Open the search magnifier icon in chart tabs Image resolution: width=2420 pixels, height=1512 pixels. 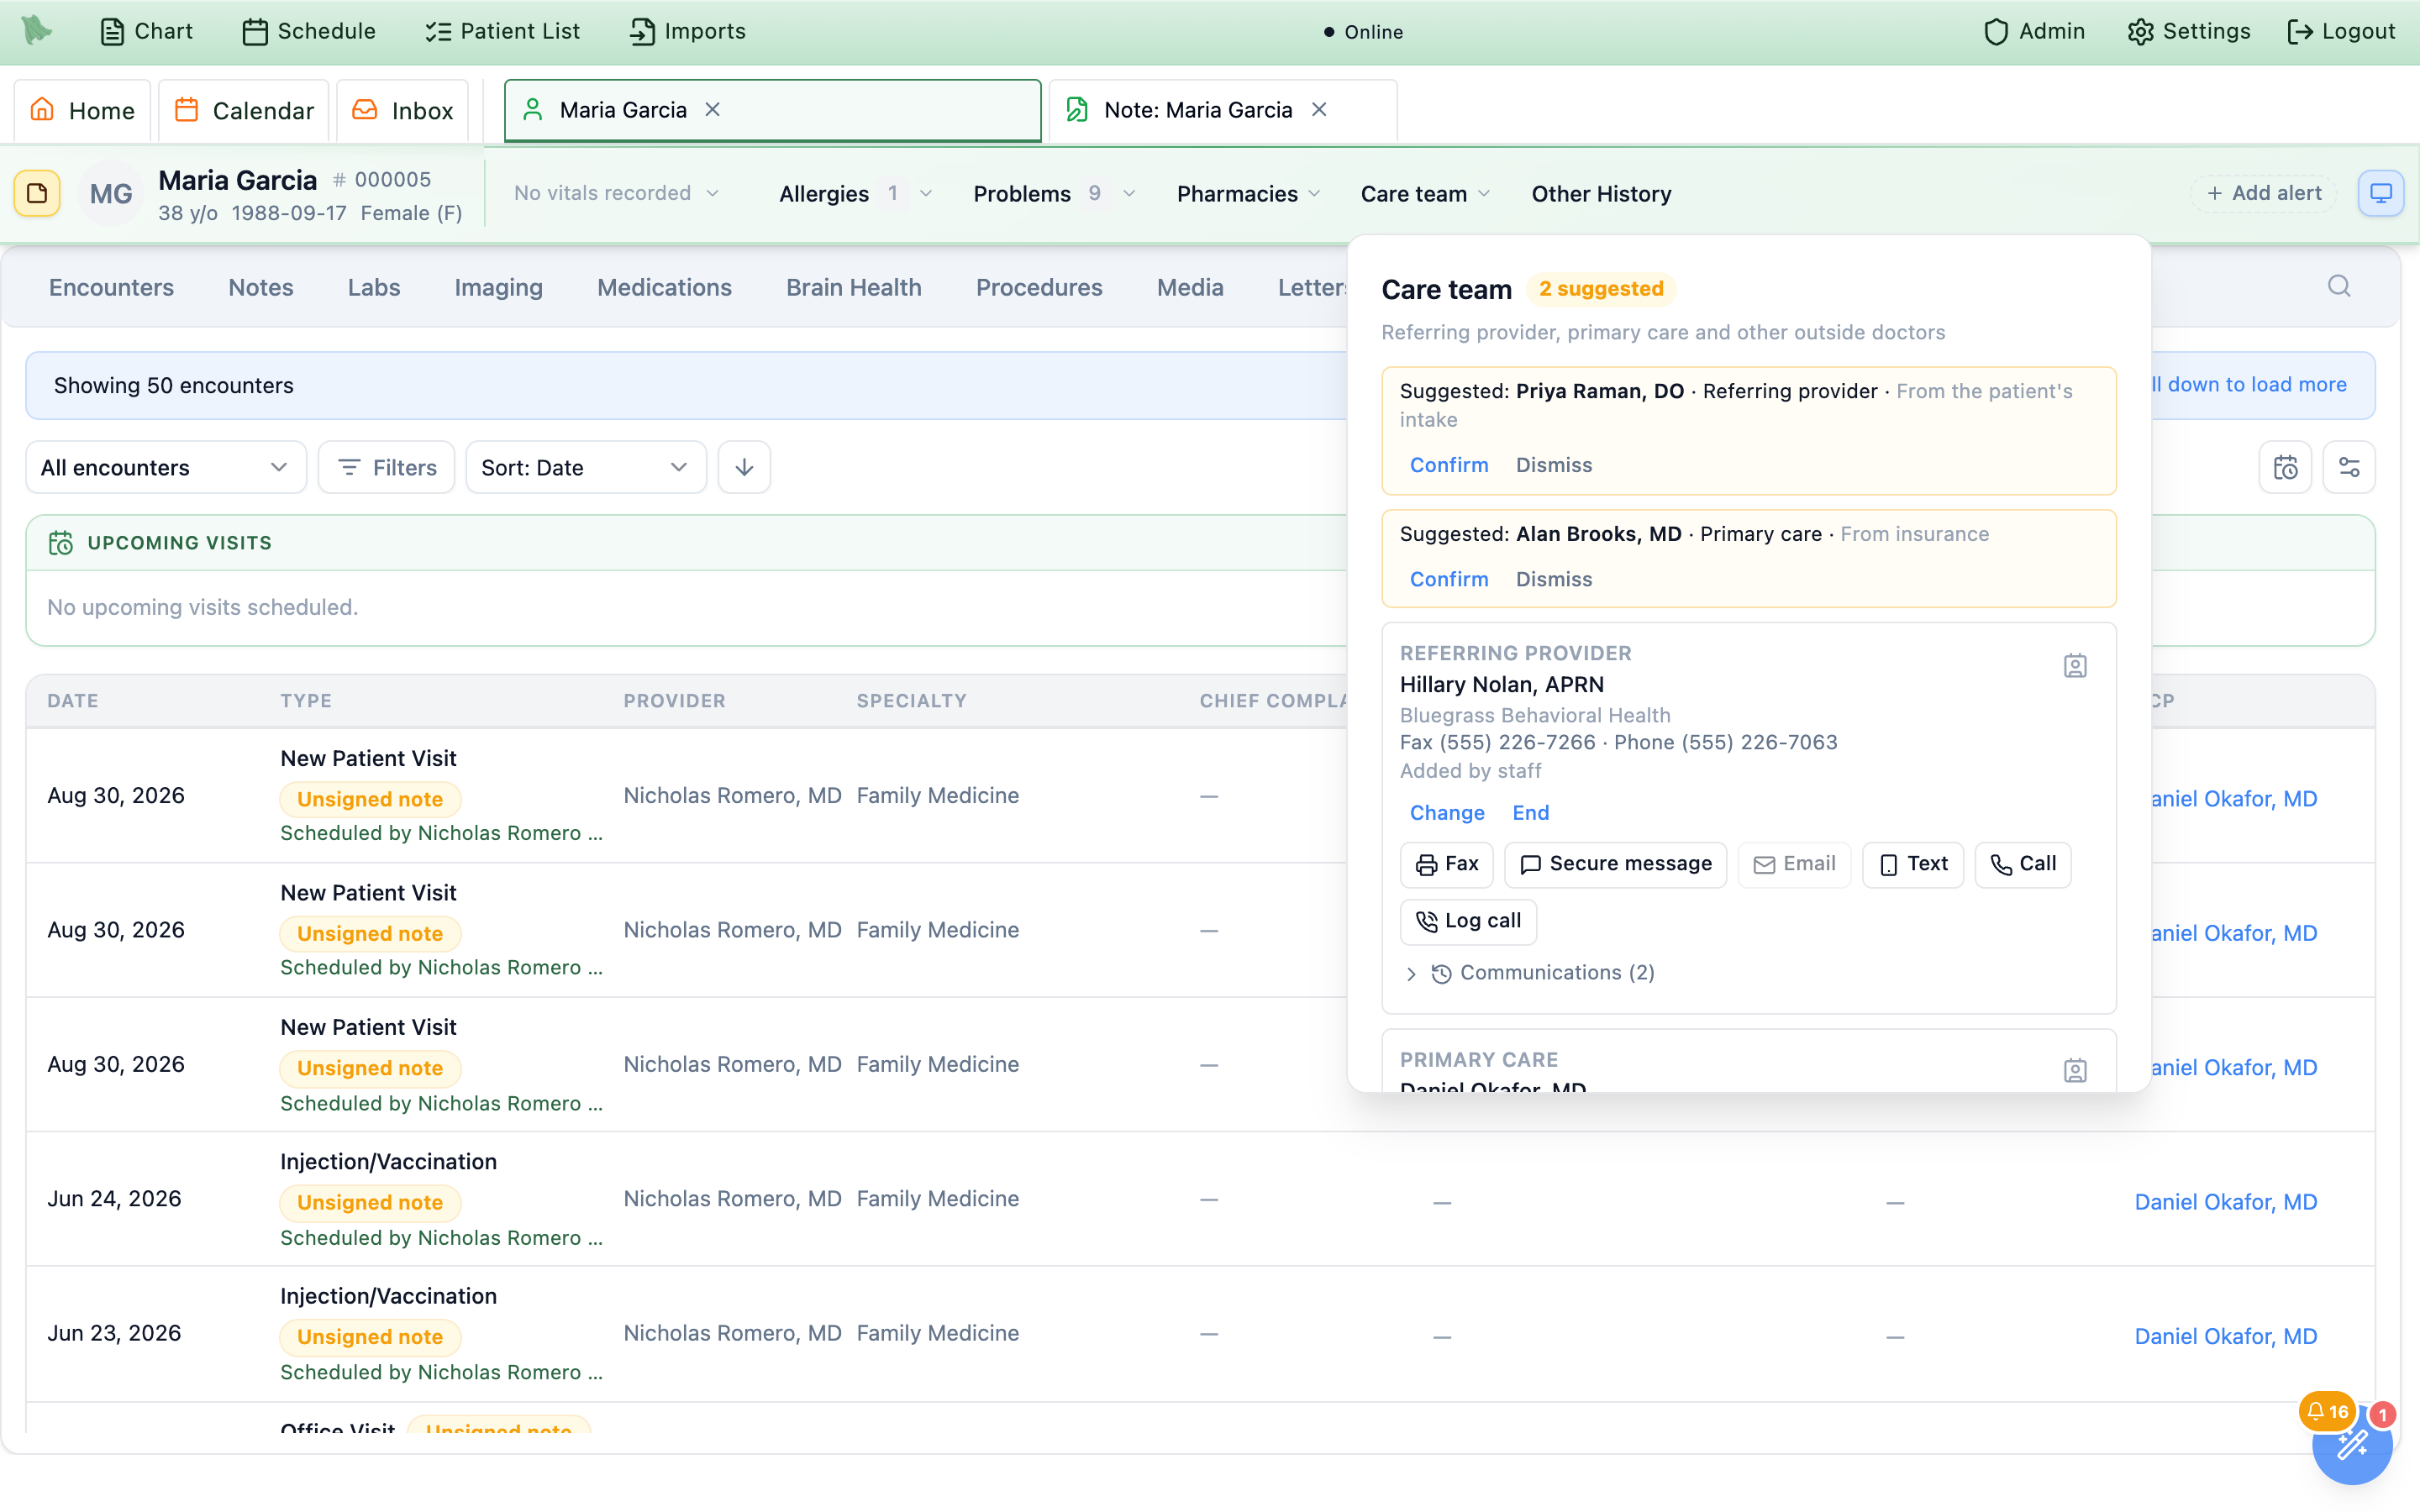2339,287
